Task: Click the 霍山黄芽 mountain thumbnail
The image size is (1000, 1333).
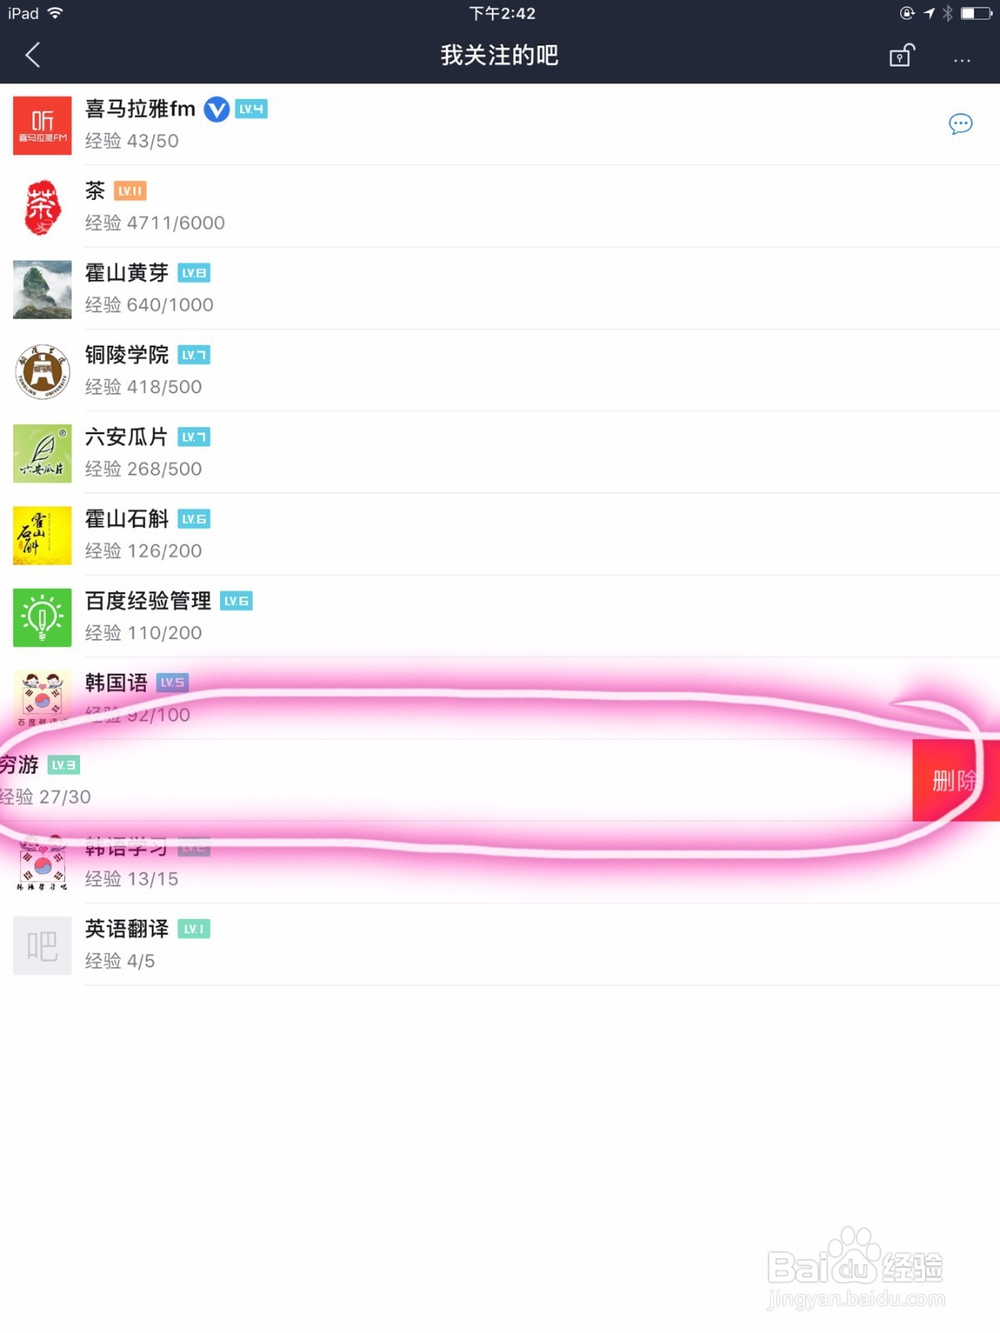Action: pyautogui.click(x=42, y=289)
